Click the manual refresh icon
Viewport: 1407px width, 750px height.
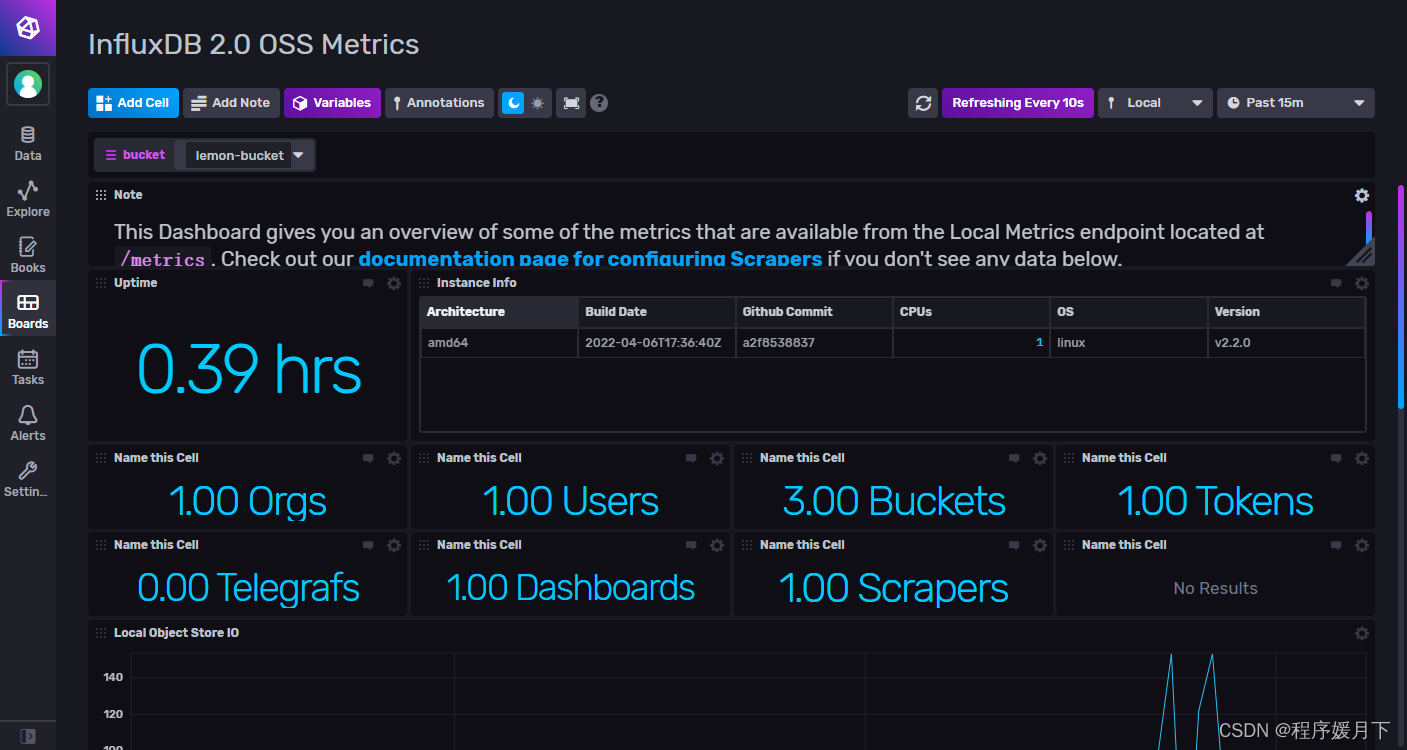[x=923, y=103]
